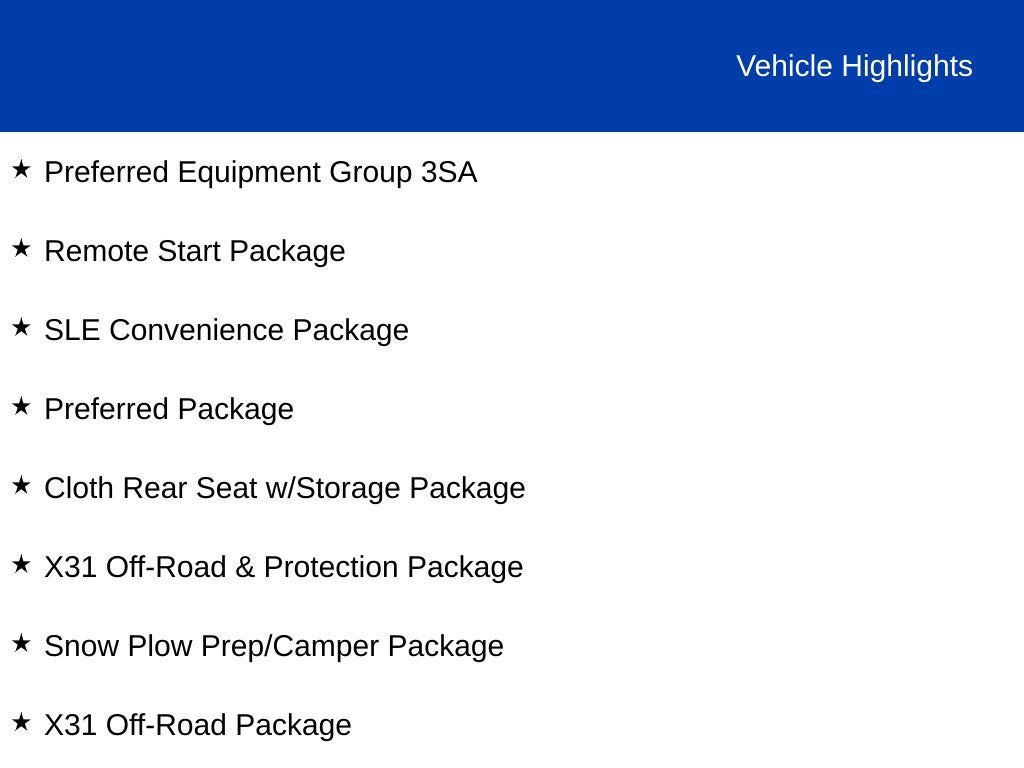Click star beside X31 Off-Road & Protection Package

pos(21,564)
